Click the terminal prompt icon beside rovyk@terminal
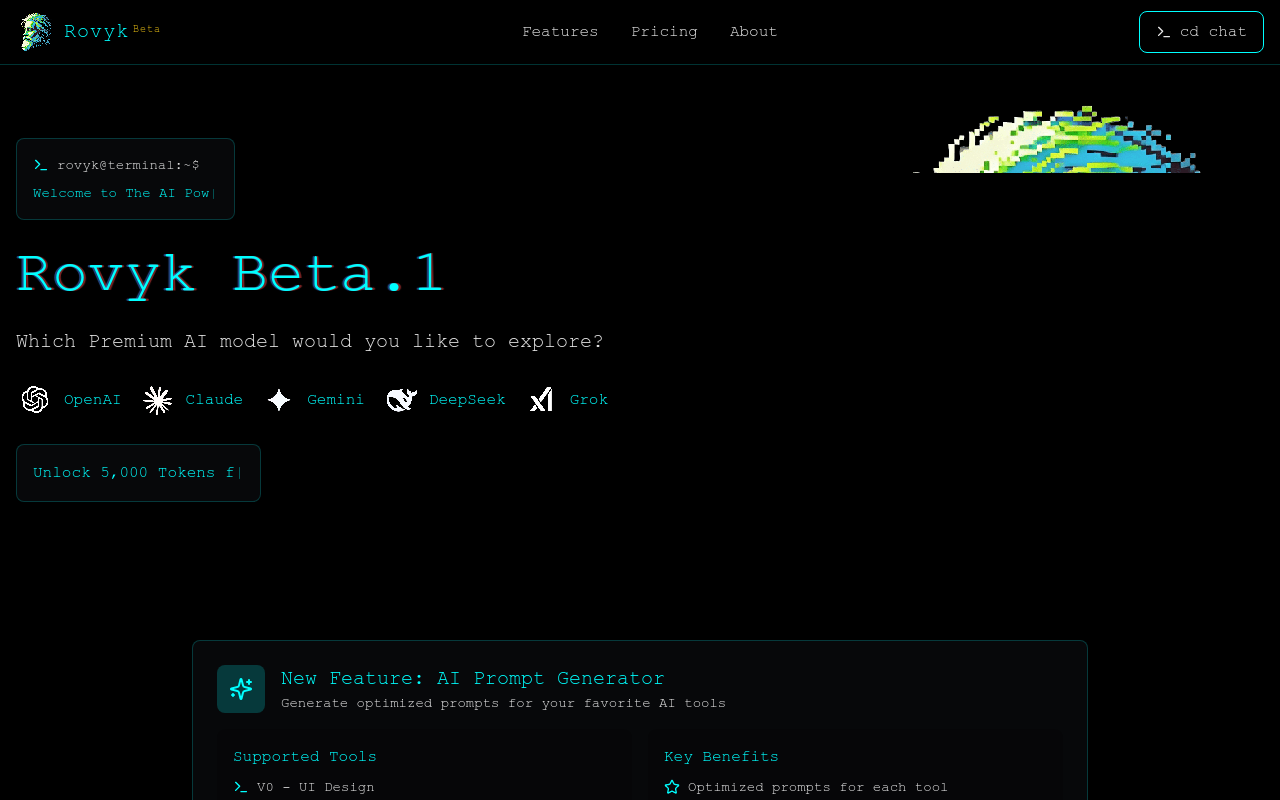Screen dimensions: 1280x800 [41, 165]
